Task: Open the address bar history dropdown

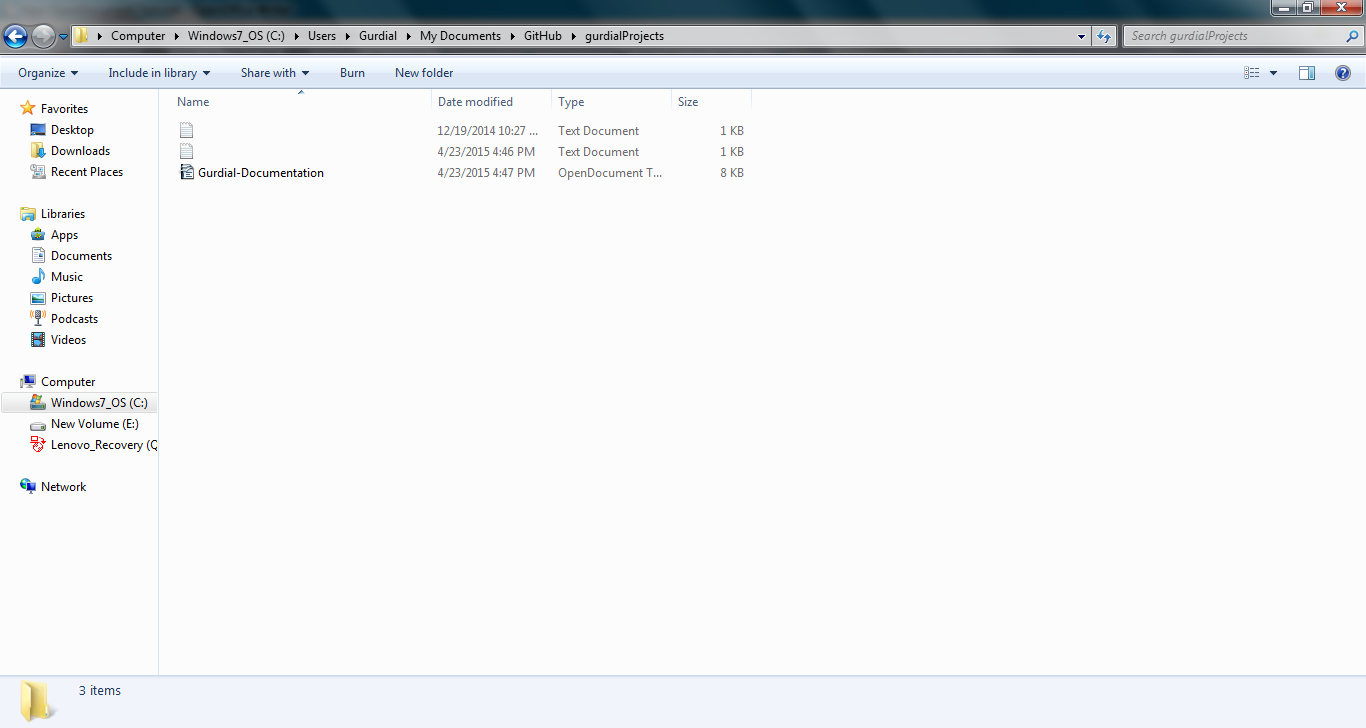Action: 1081,36
